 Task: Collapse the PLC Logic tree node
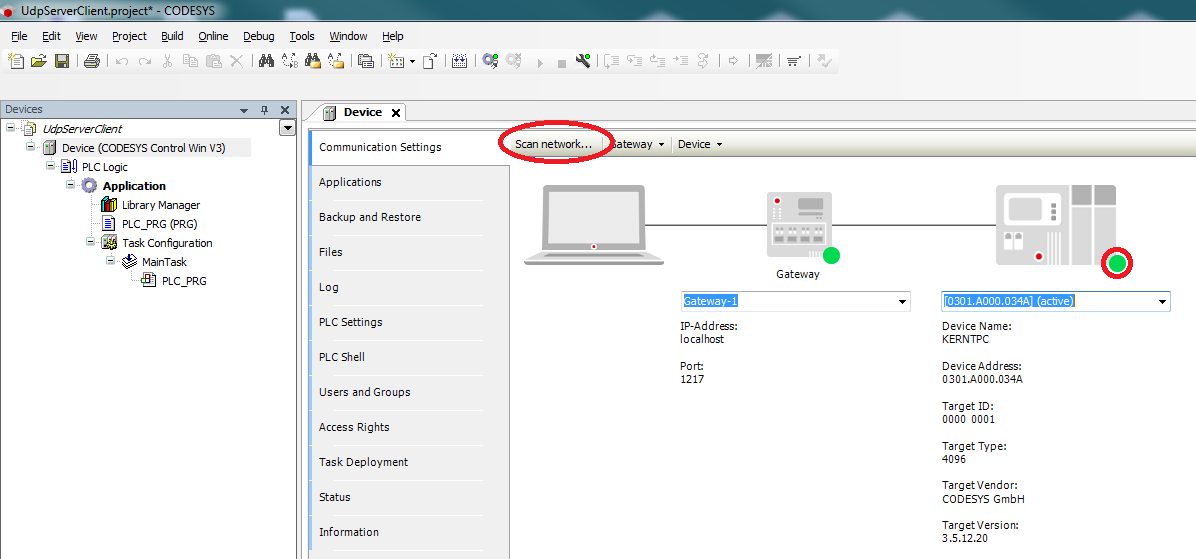[50, 167]
